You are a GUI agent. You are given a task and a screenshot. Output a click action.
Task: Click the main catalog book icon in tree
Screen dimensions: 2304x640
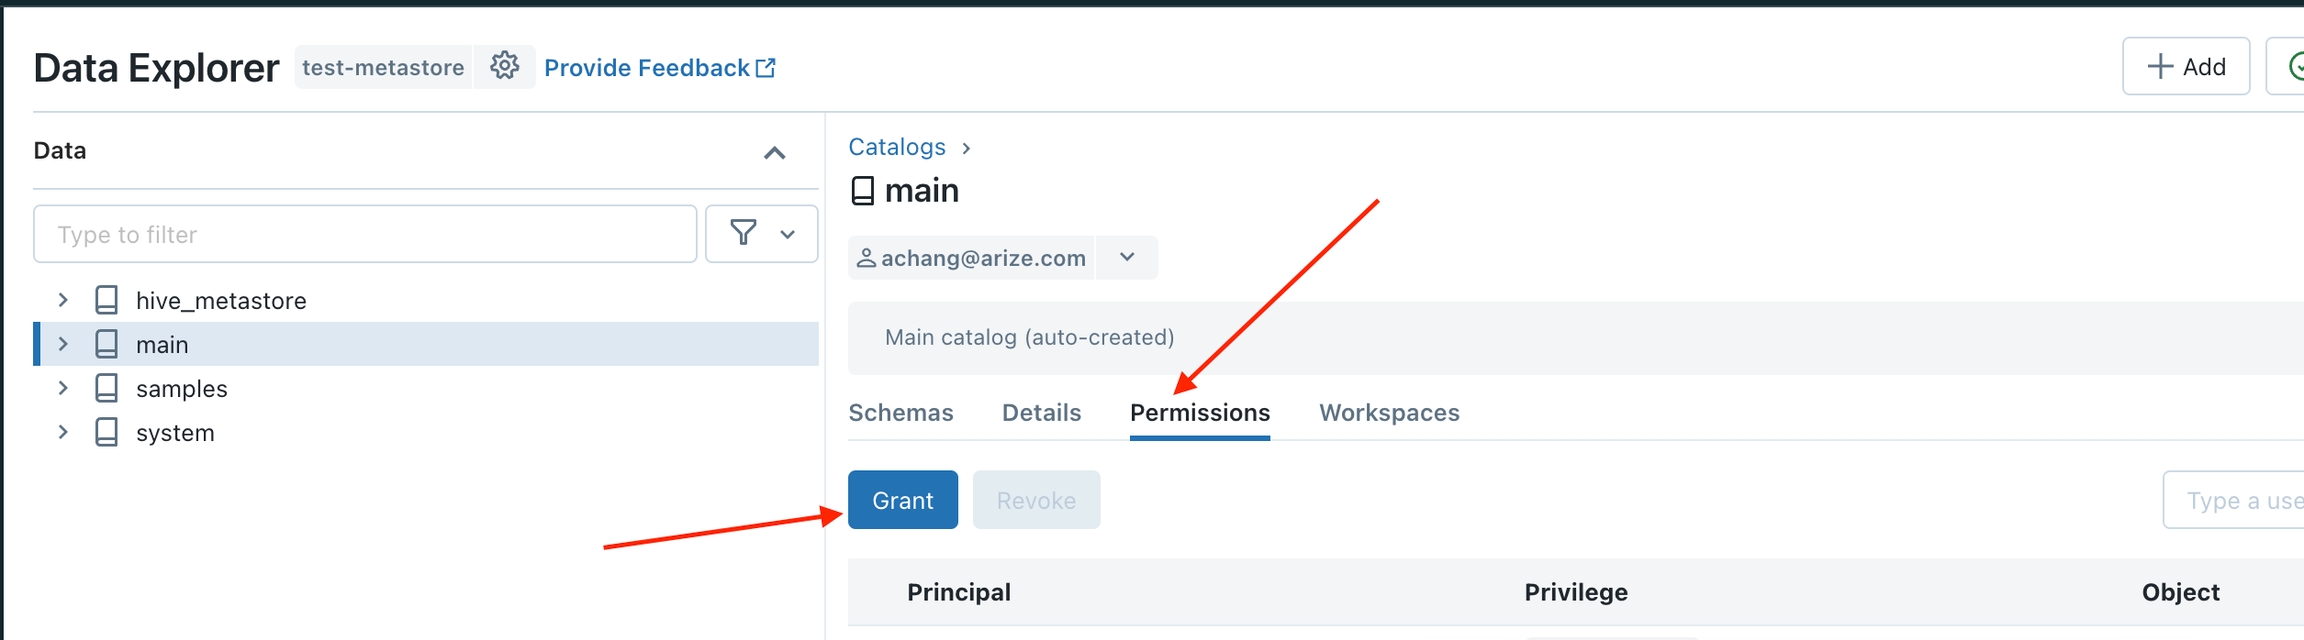click(x=106, y=344)
